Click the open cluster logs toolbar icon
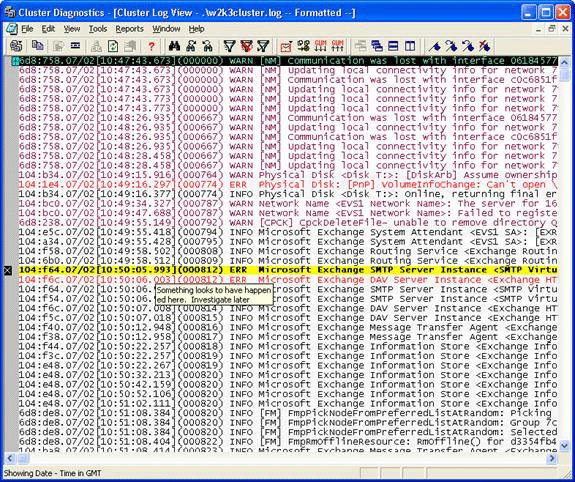This screenshot has width=575, height=482. [16, 46]
